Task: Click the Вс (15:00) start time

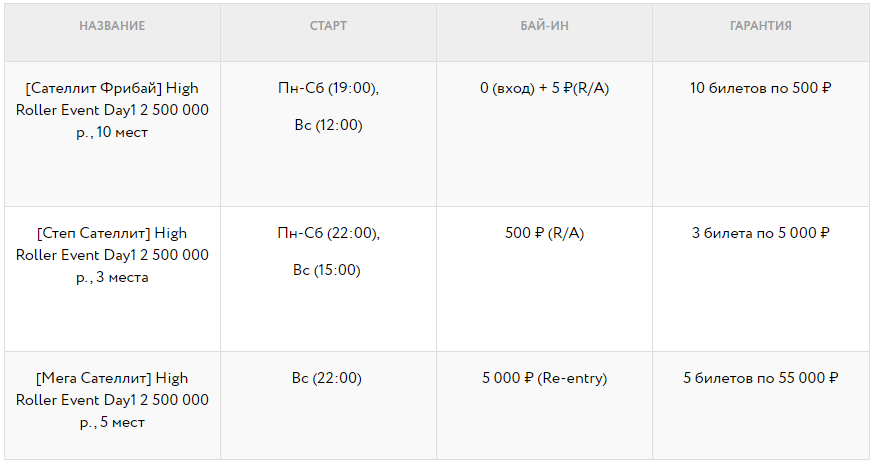Action: point(328,270)
